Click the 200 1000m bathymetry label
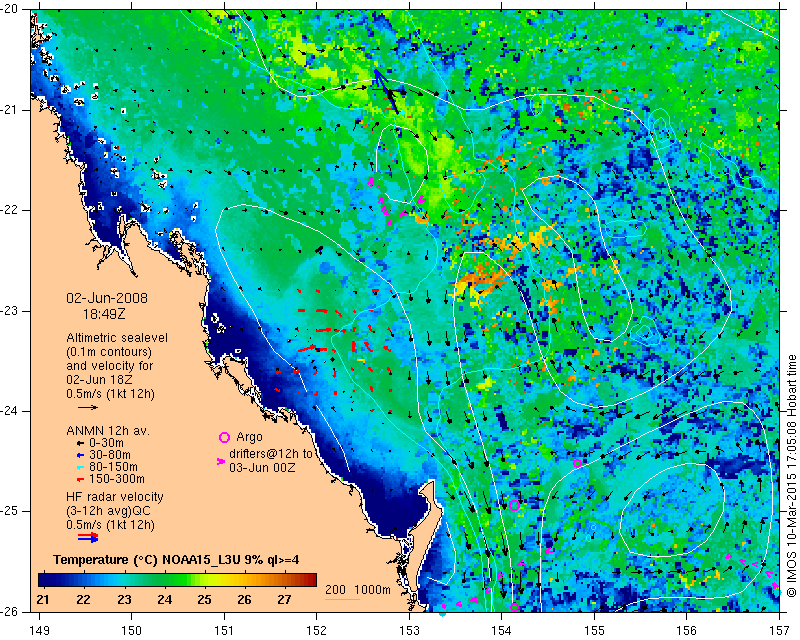The image size is (800, 640). click(x=358, y=590)
